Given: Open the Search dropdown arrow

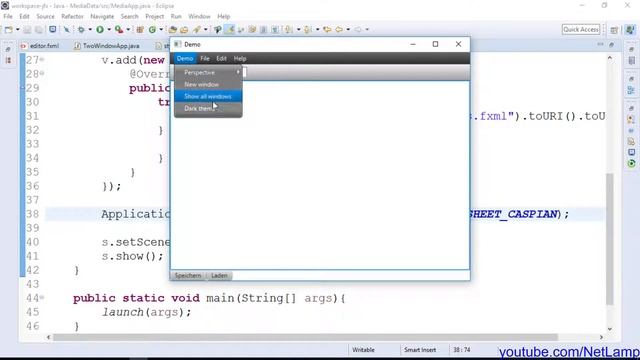Looking at the screenshot, I should [205, 29].
